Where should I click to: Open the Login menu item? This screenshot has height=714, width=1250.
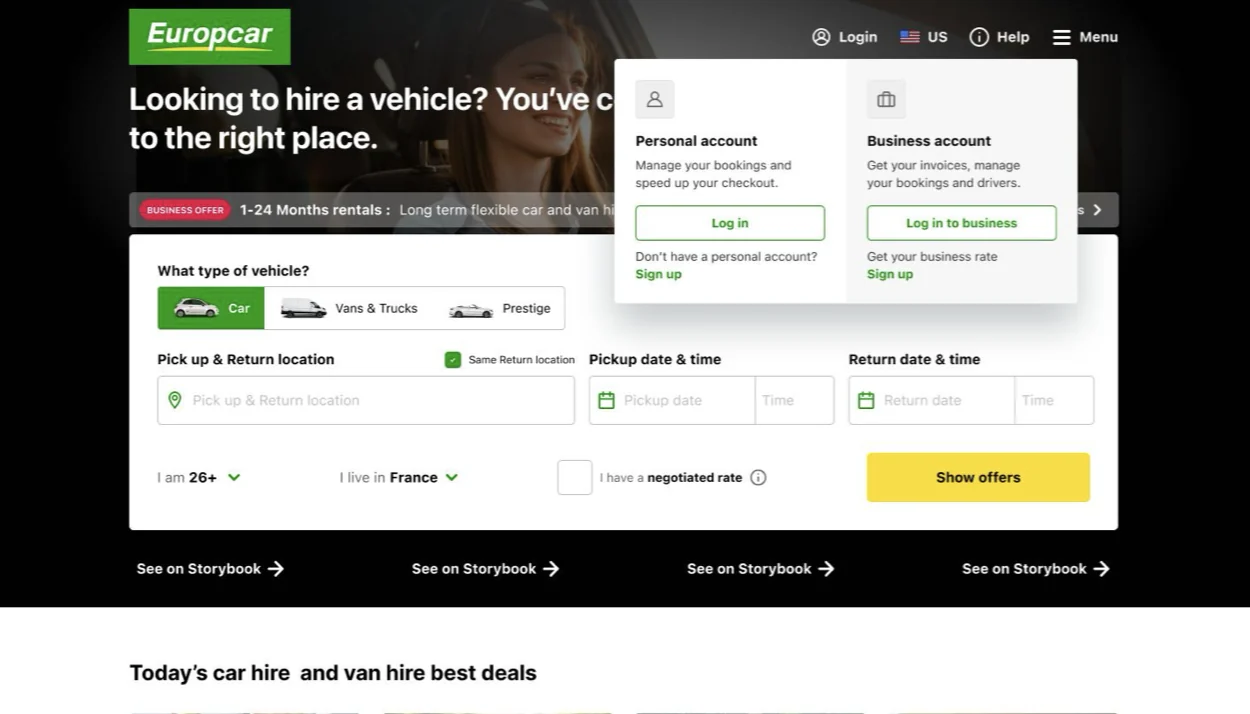pos(845,37)
